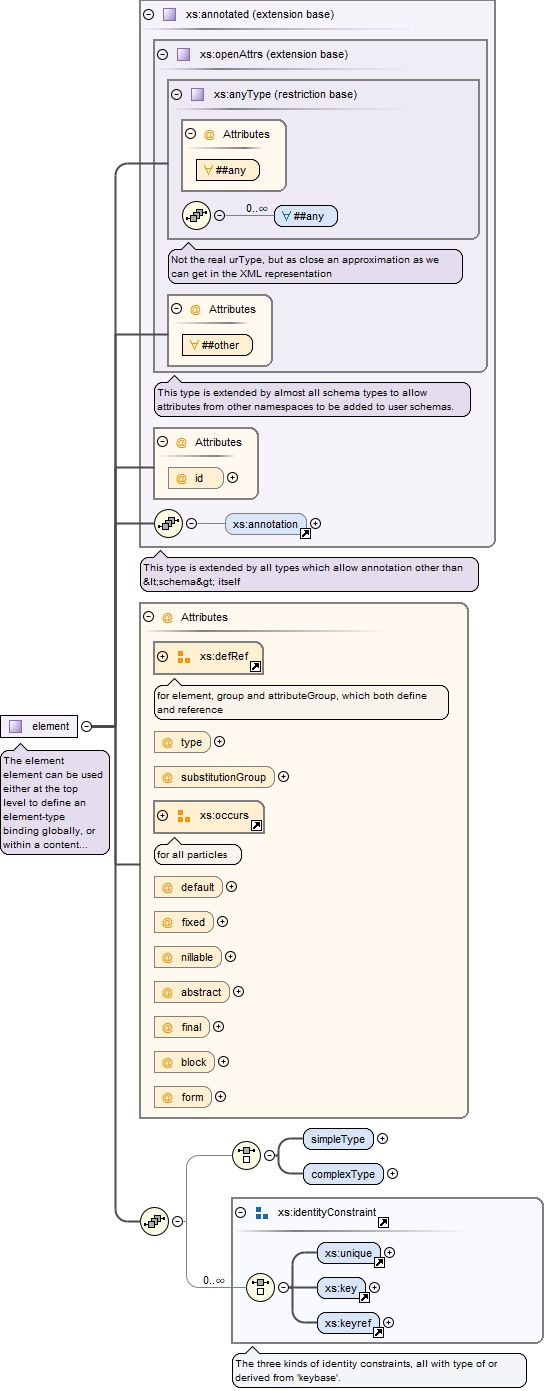Click the xs:defRef attribute group icon
Viewport: 545px width, 1391px height.
point(183,657)
